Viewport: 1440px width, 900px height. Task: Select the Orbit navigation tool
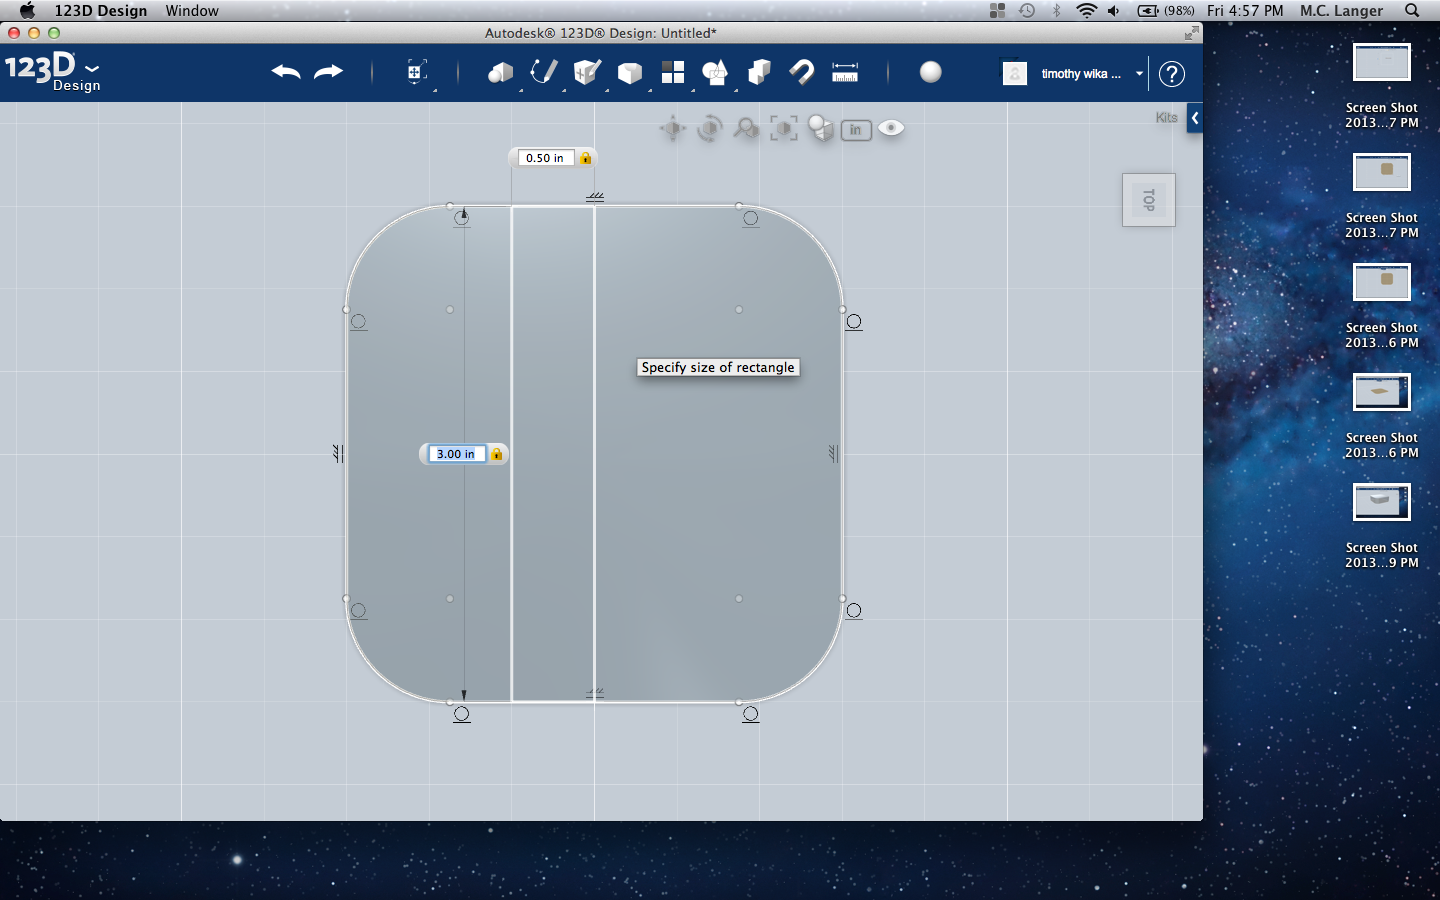pos(710,128)
